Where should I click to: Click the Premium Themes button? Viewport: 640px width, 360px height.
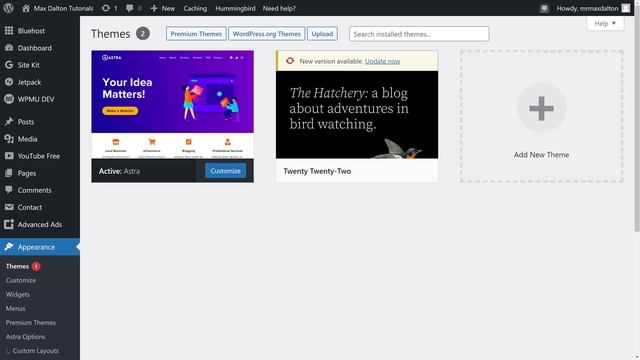196,34
